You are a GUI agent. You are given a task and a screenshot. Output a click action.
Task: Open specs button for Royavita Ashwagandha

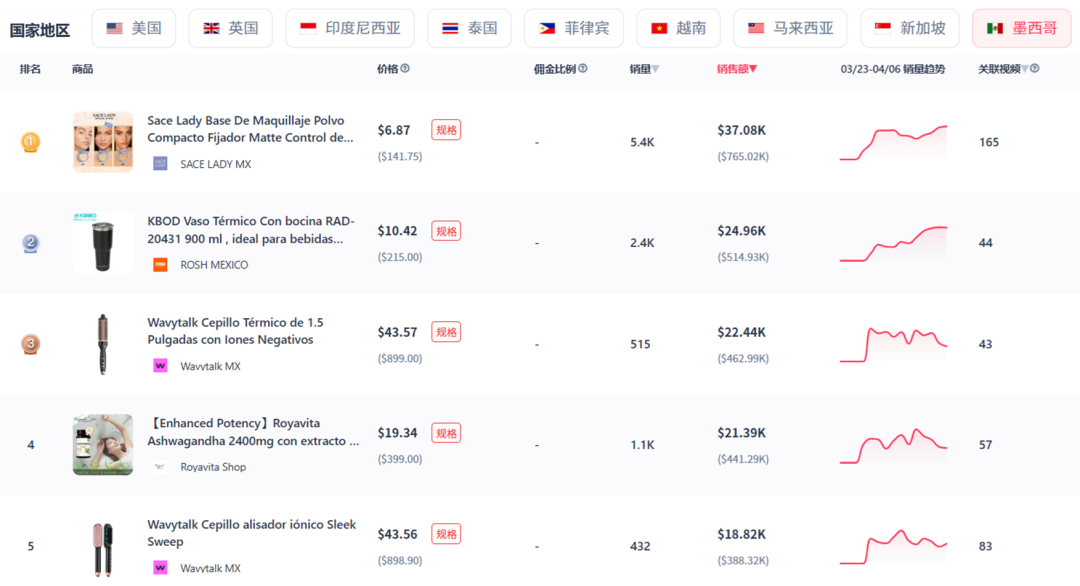click(446, 433)
